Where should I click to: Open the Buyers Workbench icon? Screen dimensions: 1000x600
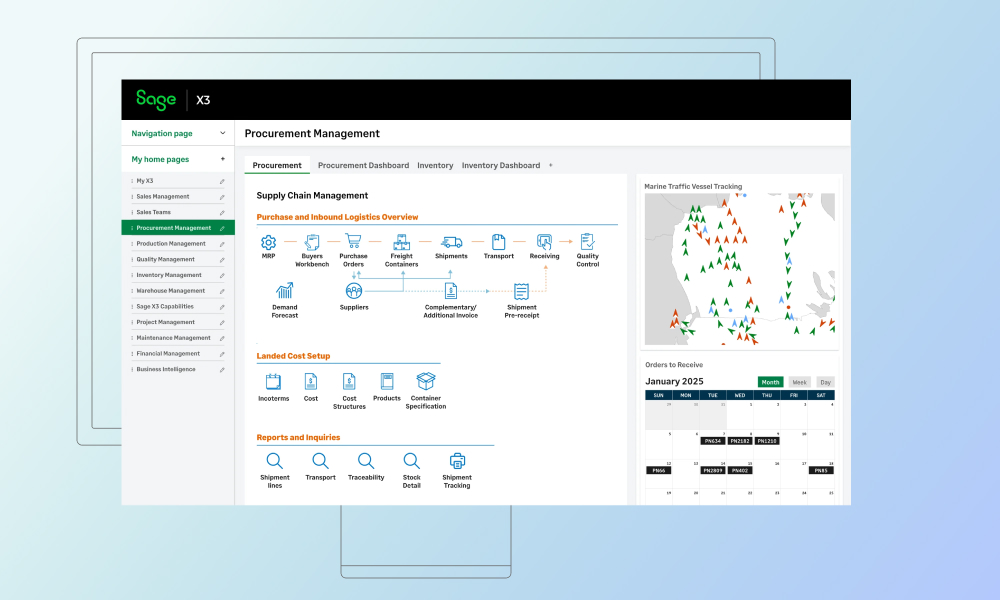tap(312, 242)
